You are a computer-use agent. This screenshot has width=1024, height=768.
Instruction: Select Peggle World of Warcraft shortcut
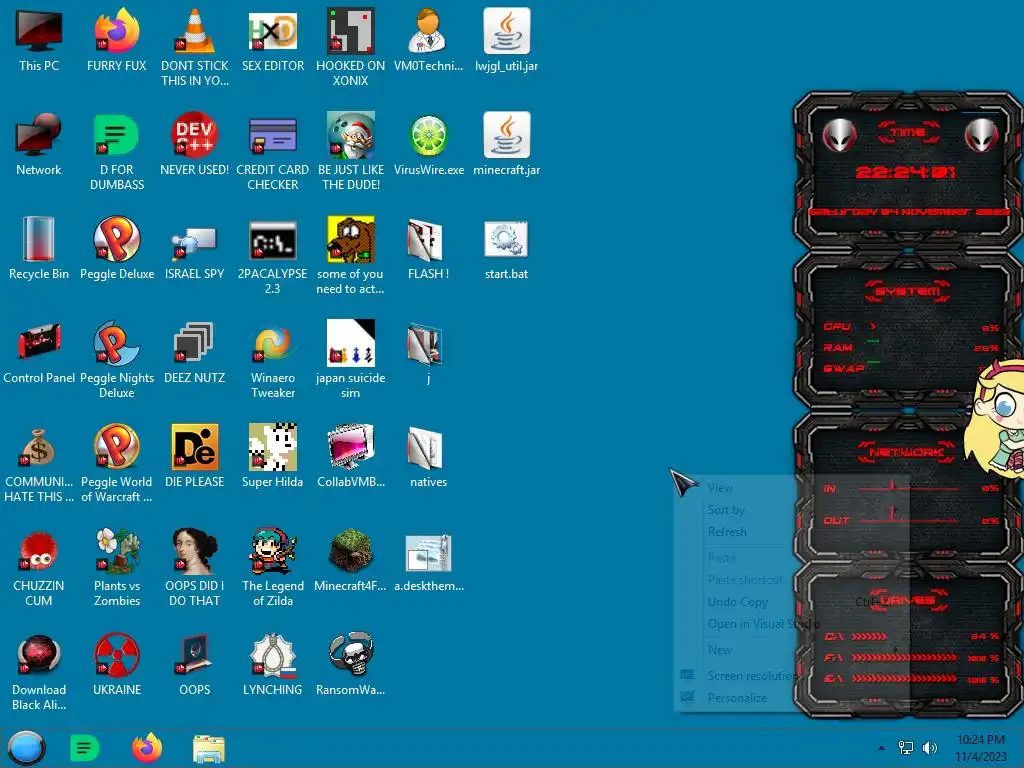point(117,463)
